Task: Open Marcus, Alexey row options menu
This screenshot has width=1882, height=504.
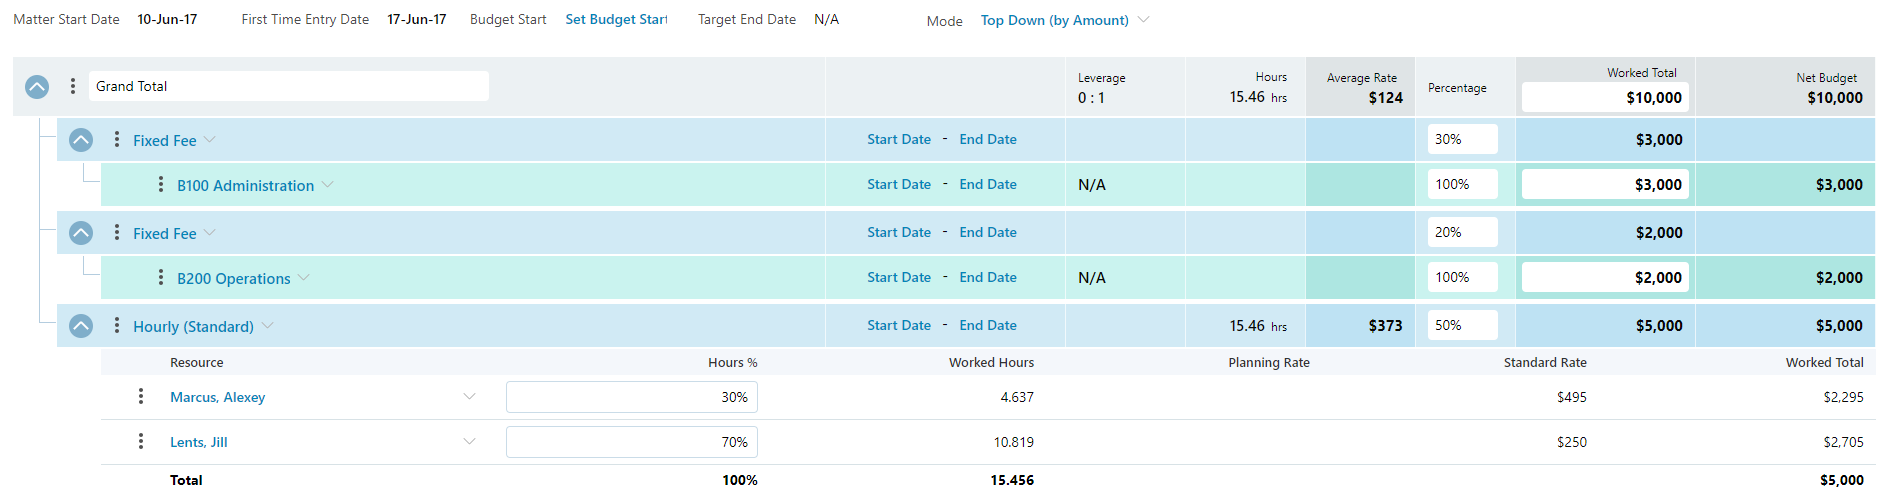Action: coord(141,397)
